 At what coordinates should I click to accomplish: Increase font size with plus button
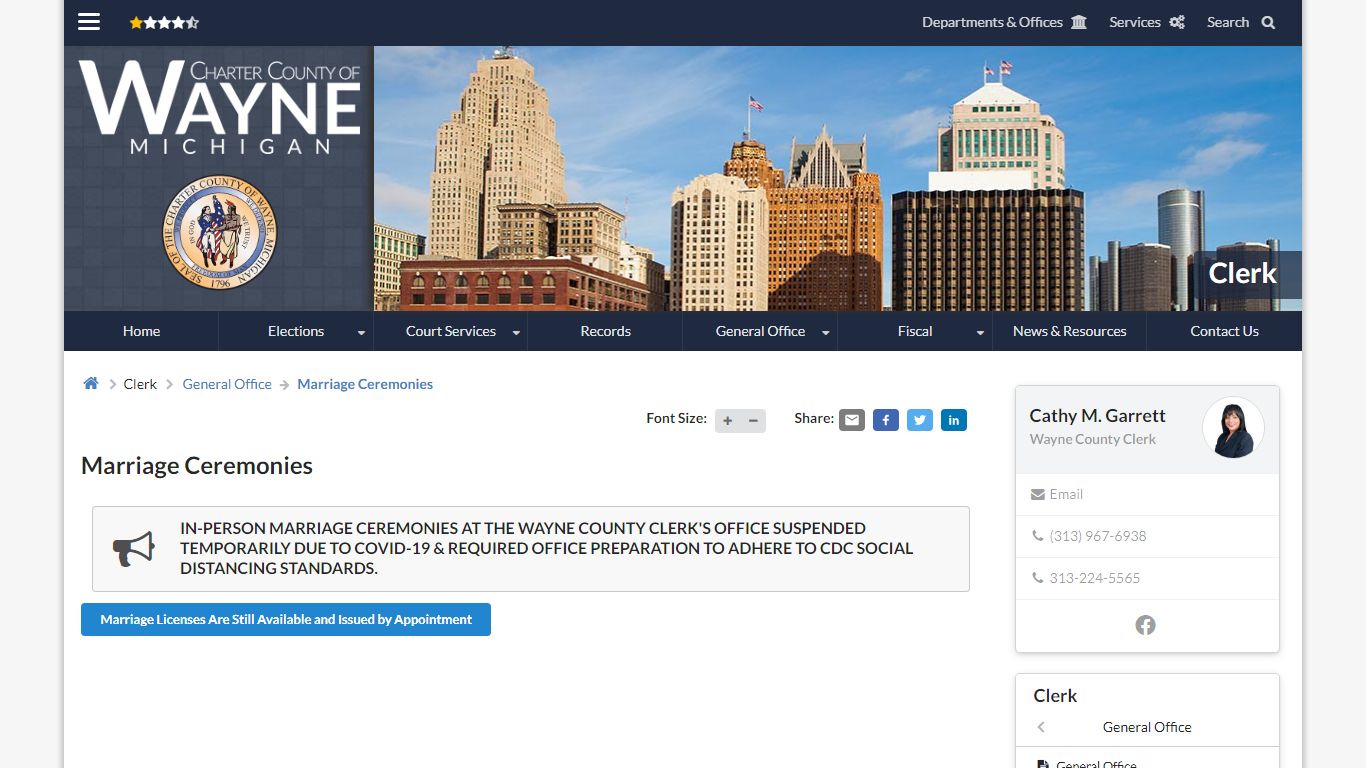tap(728, 420)
